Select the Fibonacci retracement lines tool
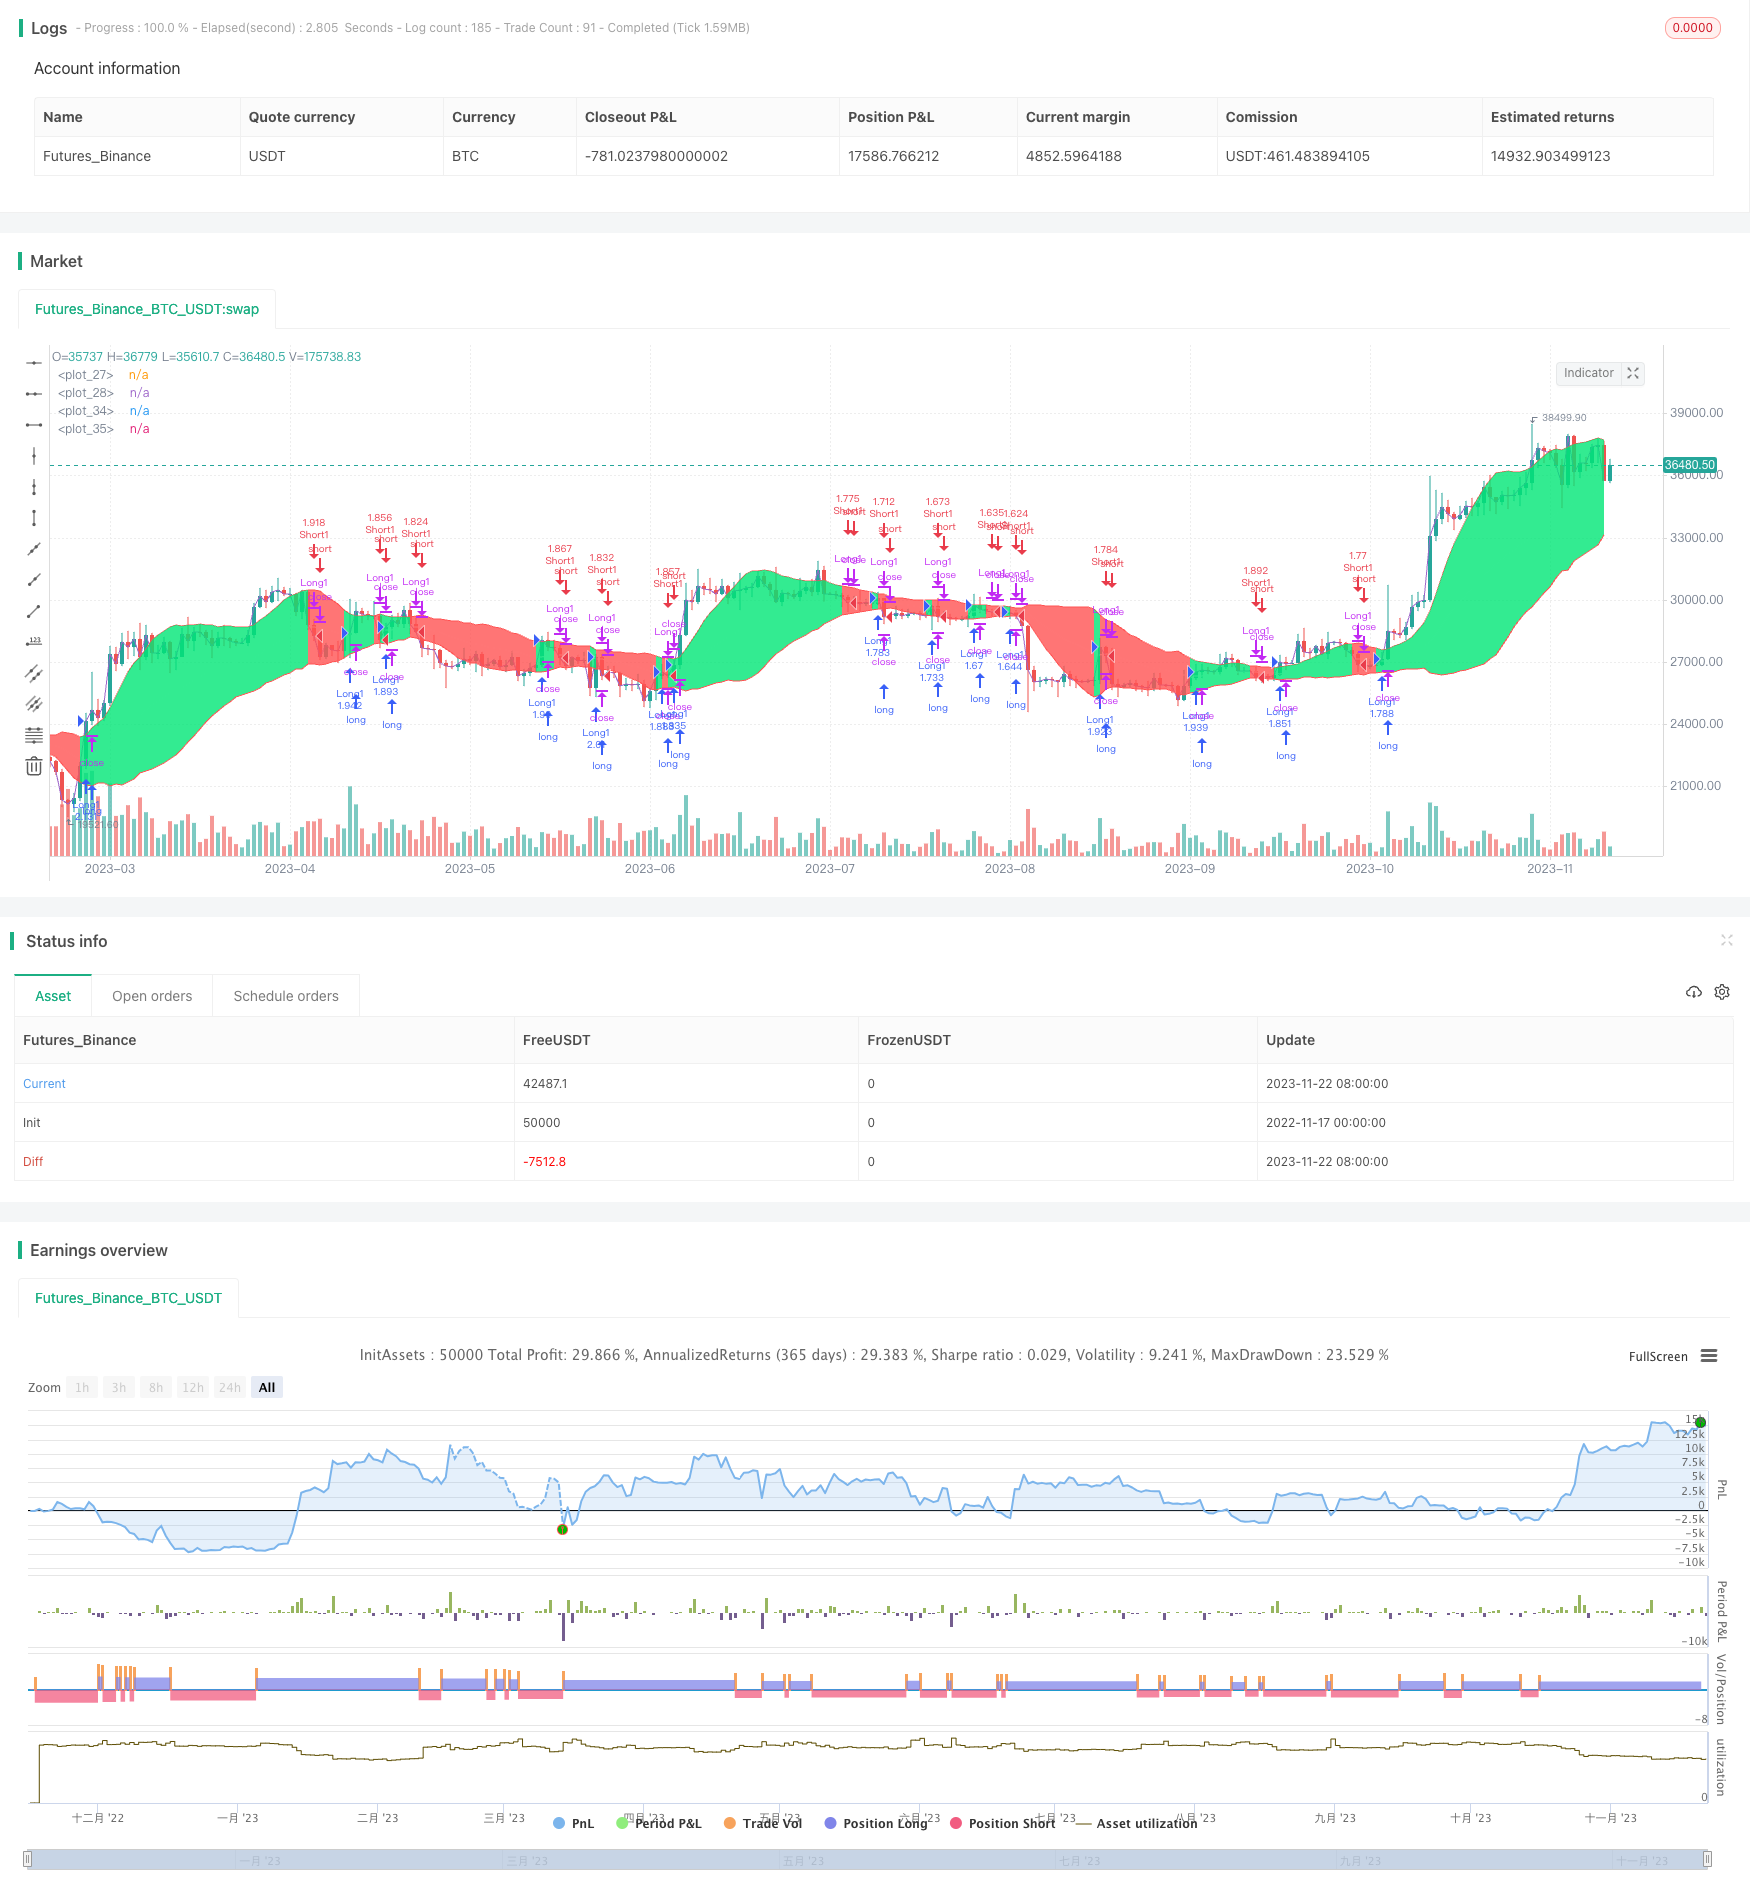Screen dimensions: 1750x1899 (x=34, y=736)
